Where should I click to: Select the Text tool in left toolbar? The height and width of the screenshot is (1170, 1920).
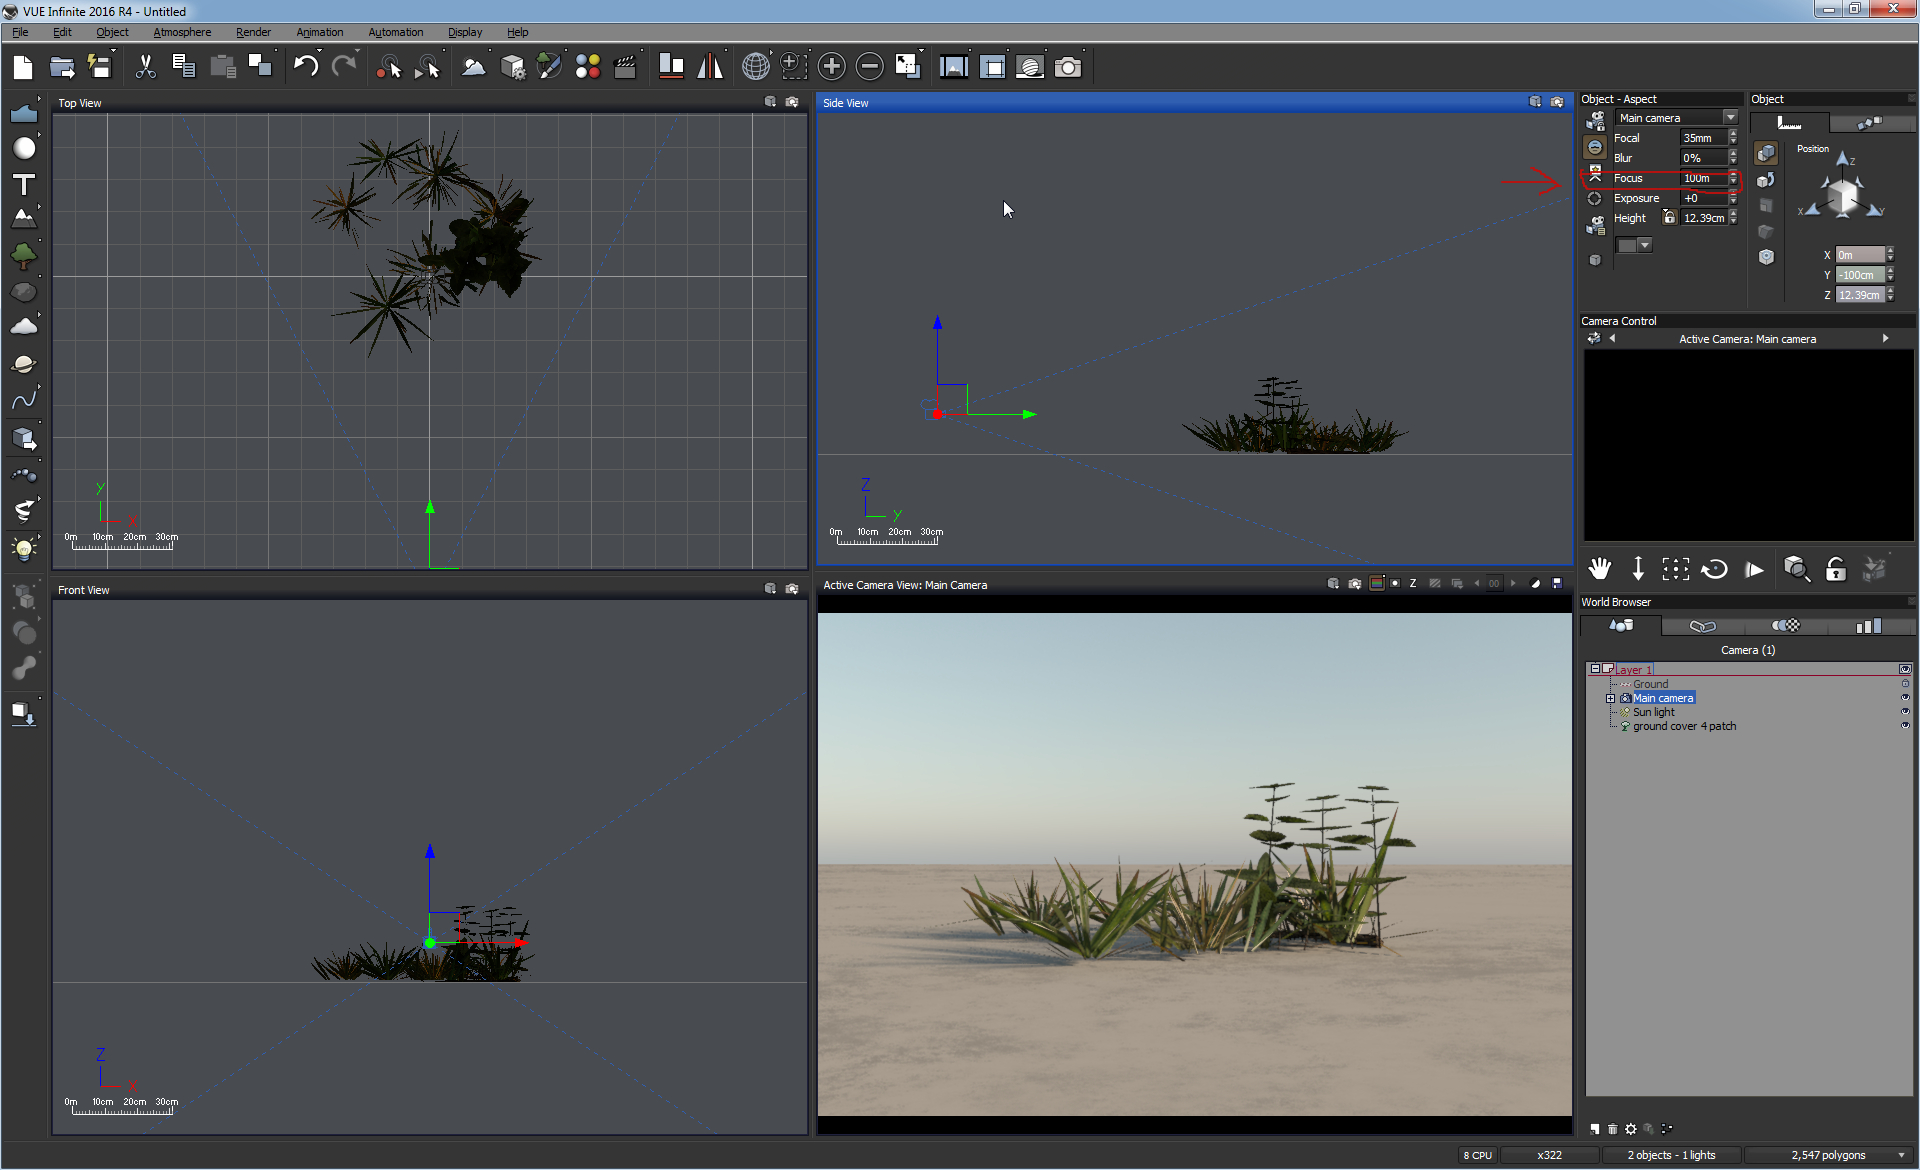(24, 184)
